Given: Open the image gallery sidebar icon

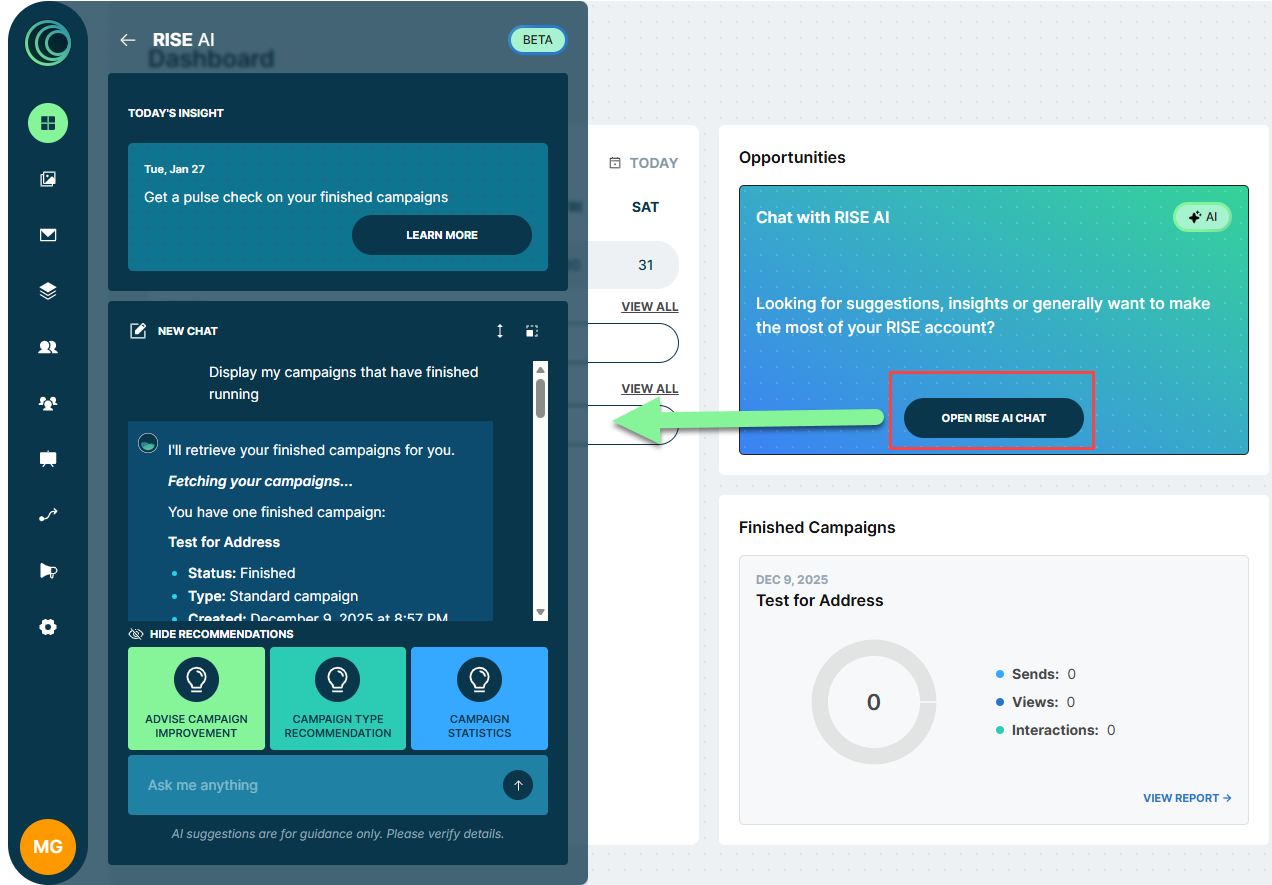Looking at the screenshot, I should click(x=48, y=180).
